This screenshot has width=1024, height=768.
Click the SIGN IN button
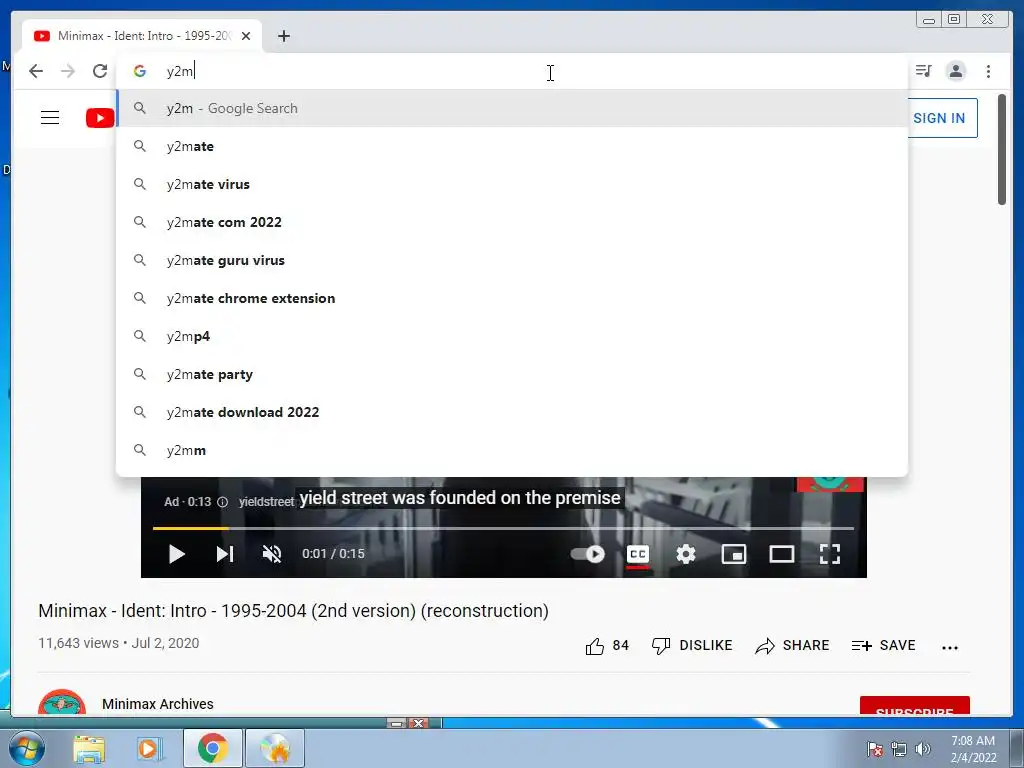click(939, 118)
